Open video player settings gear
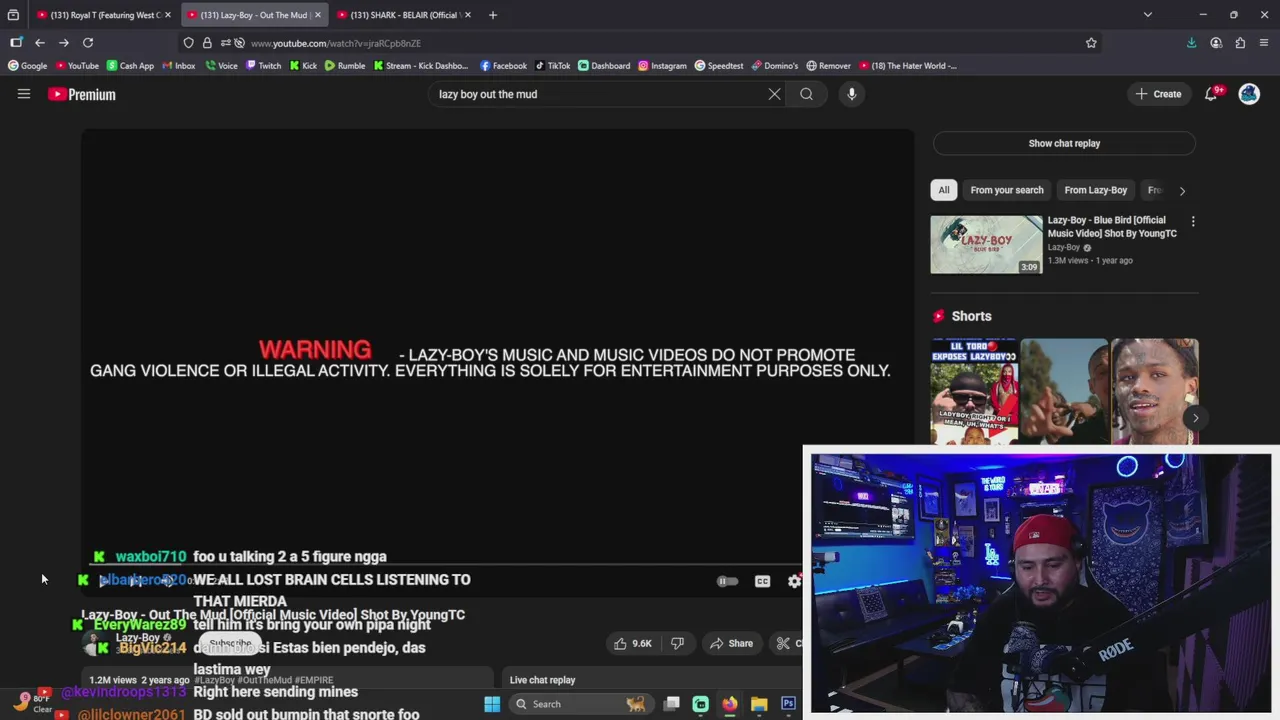Image resolution: width=1280 pixels, height=720 pixels. click(794, 581)
